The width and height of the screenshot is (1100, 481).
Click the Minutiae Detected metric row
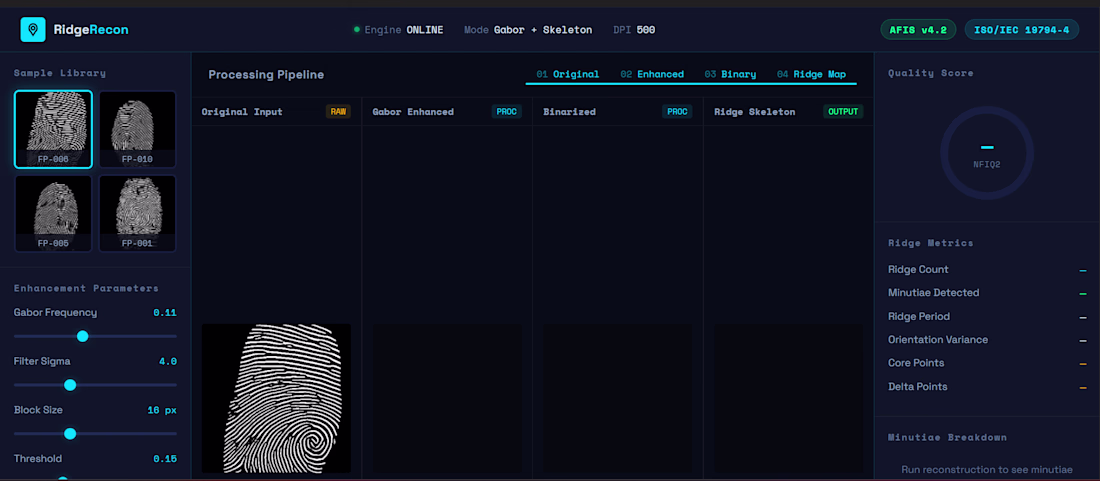(987, 292)
